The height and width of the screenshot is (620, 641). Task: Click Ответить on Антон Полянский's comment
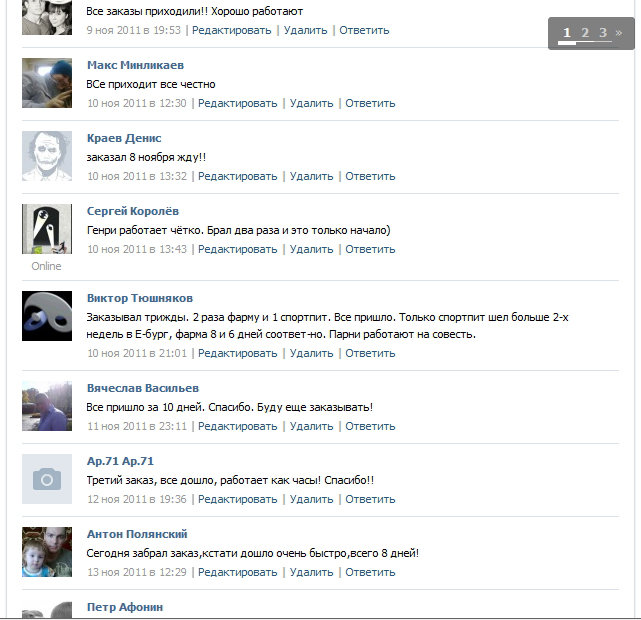[x=370, y=572]
